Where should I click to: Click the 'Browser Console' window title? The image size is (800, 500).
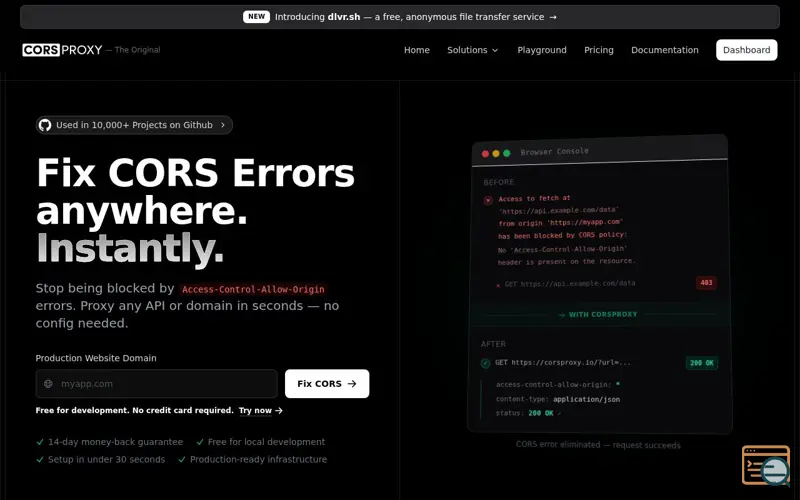point(555,152)
